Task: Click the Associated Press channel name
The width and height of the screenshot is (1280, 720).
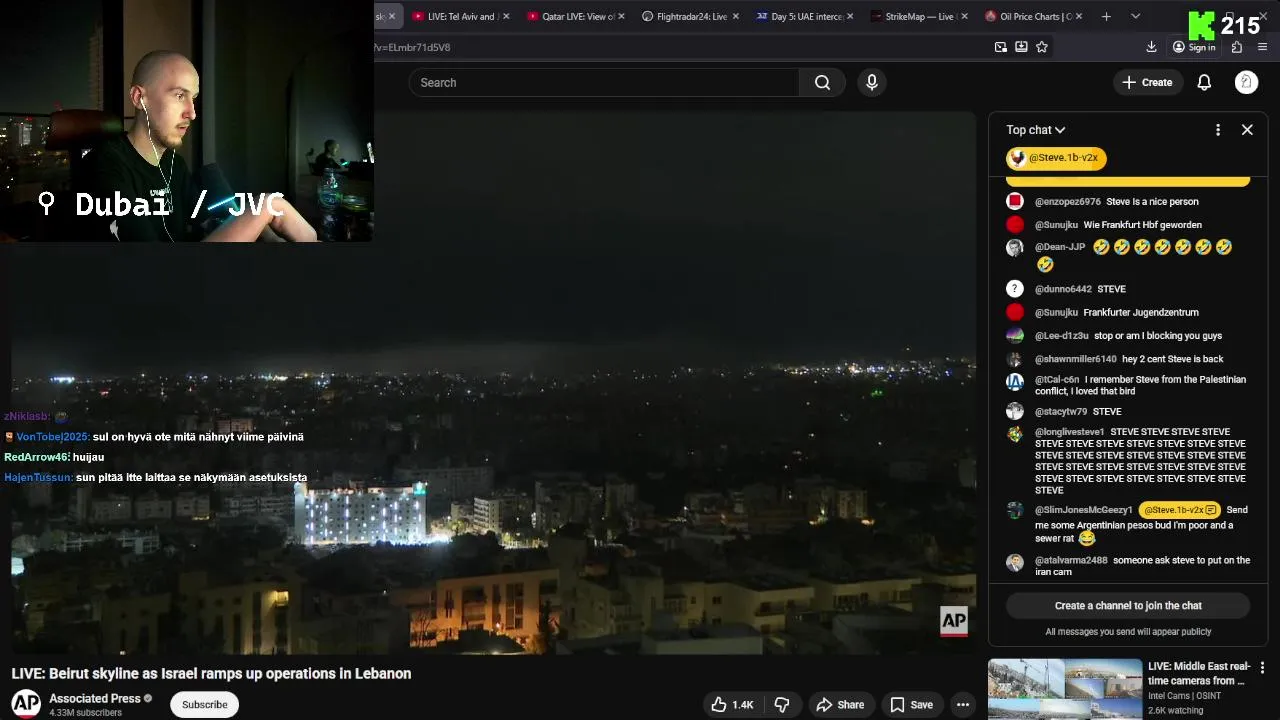Action: pyautogui.click(x=95, y=699)
